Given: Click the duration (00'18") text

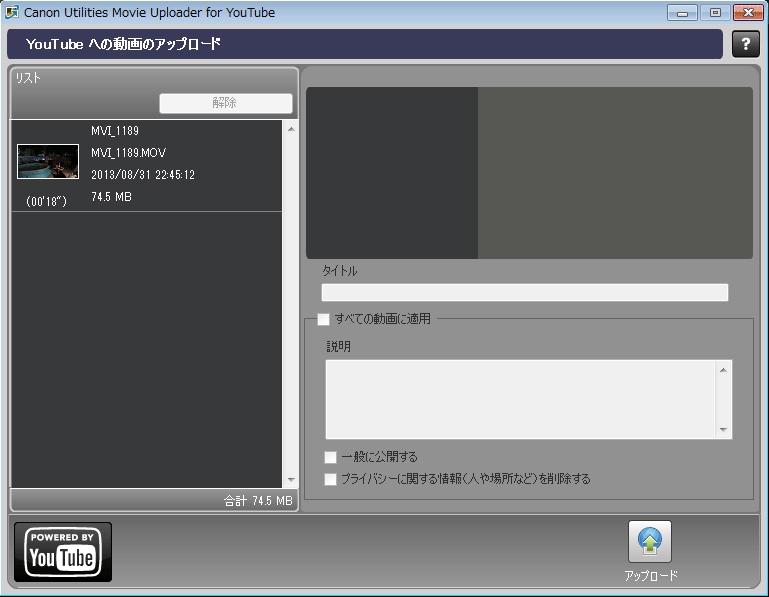Looking at the screenshot, I should (x=46, y=201).
